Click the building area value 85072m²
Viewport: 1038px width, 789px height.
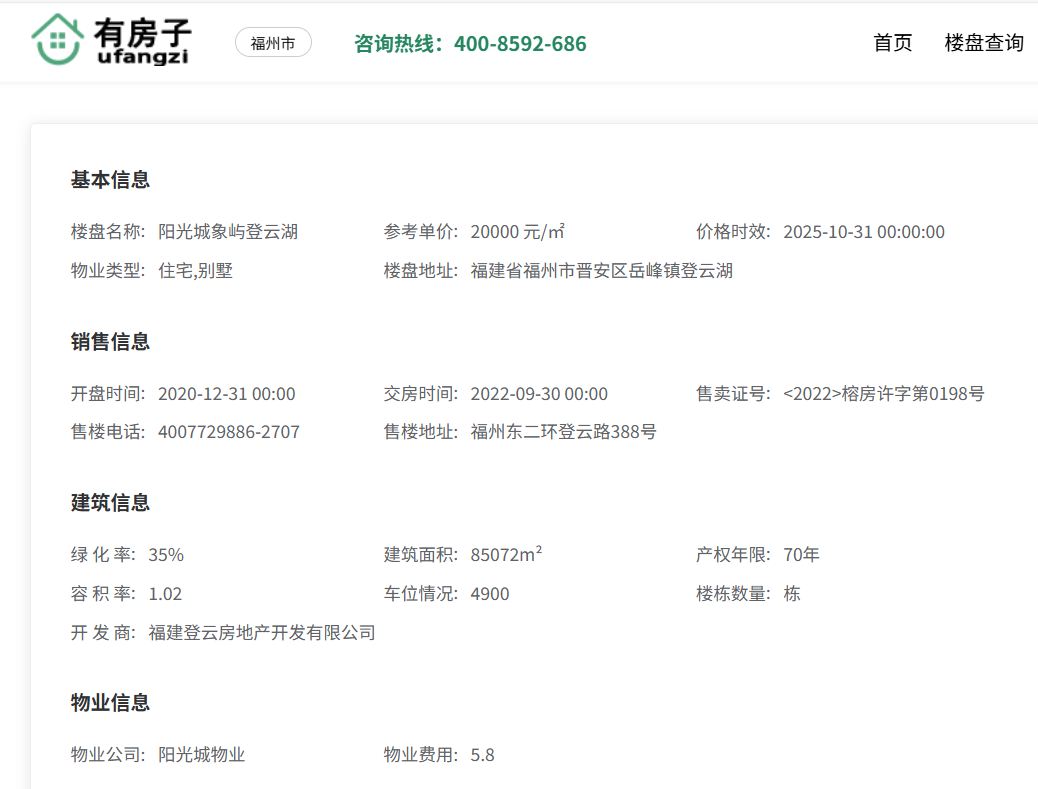click(506, 555)
